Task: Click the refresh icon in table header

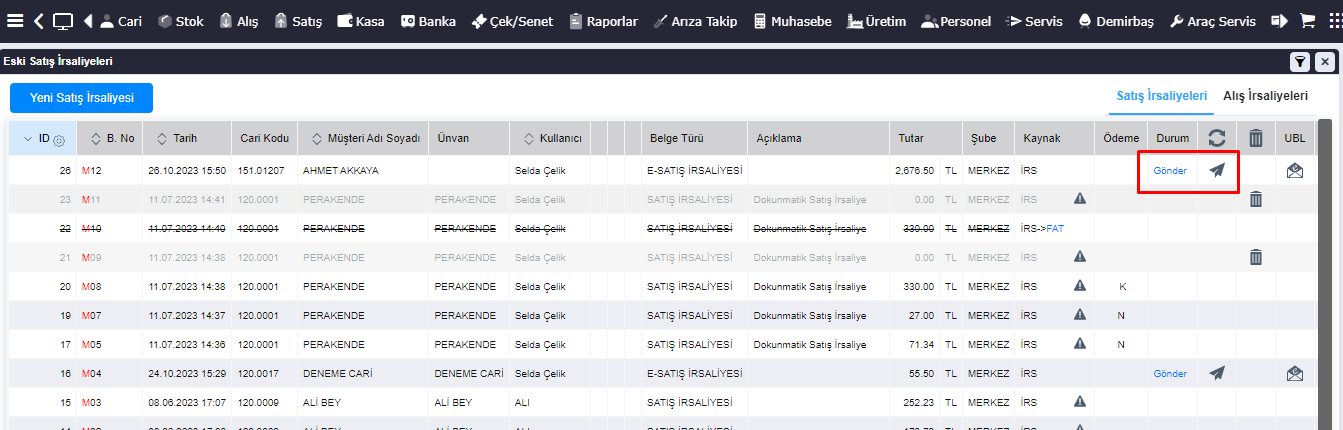Action: click(1216, 139)
